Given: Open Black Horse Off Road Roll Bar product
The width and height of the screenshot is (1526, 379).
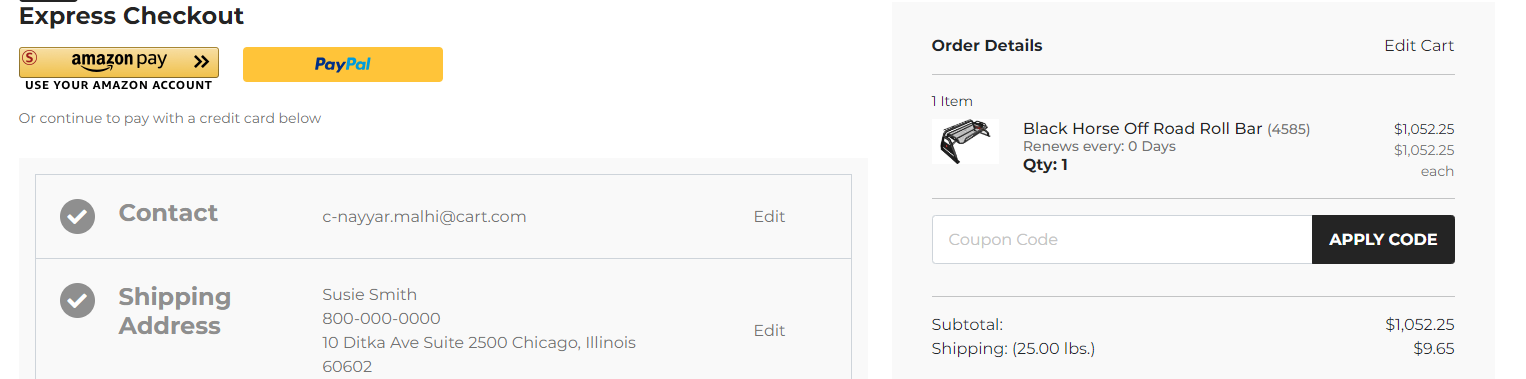Looking at the screenshot, I should [1142, 129].
